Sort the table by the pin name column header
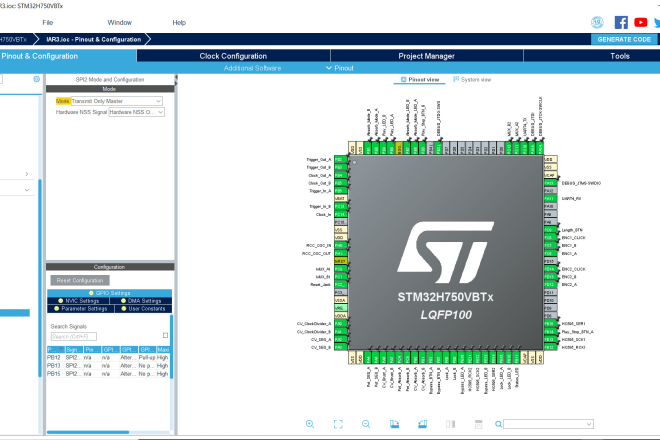 pos(56,349)
